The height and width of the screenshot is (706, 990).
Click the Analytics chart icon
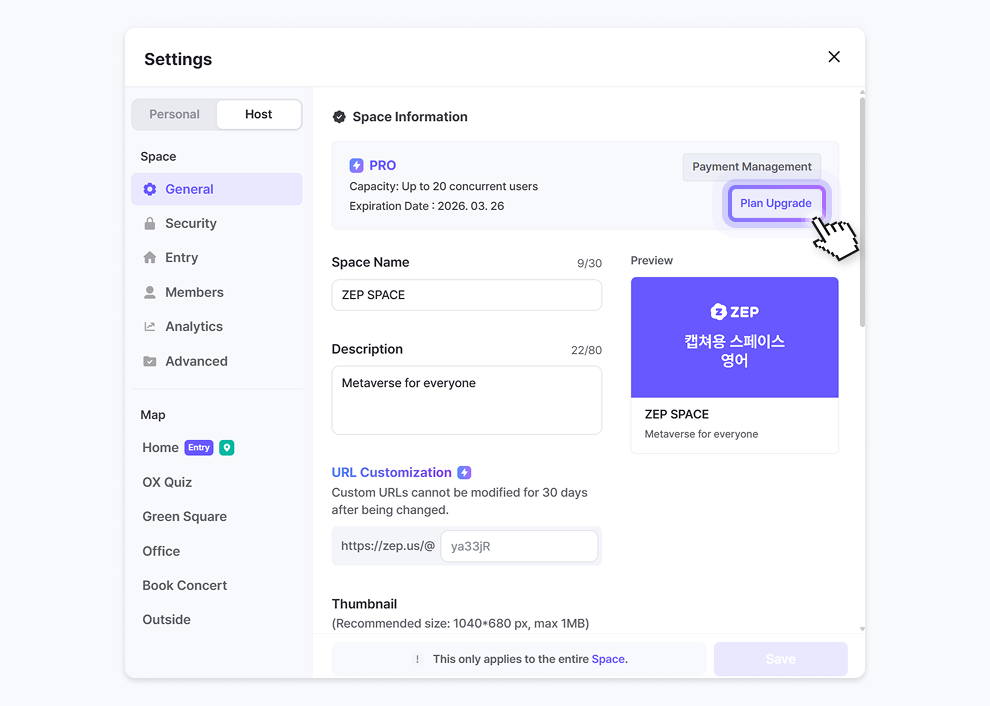[150, 326]
